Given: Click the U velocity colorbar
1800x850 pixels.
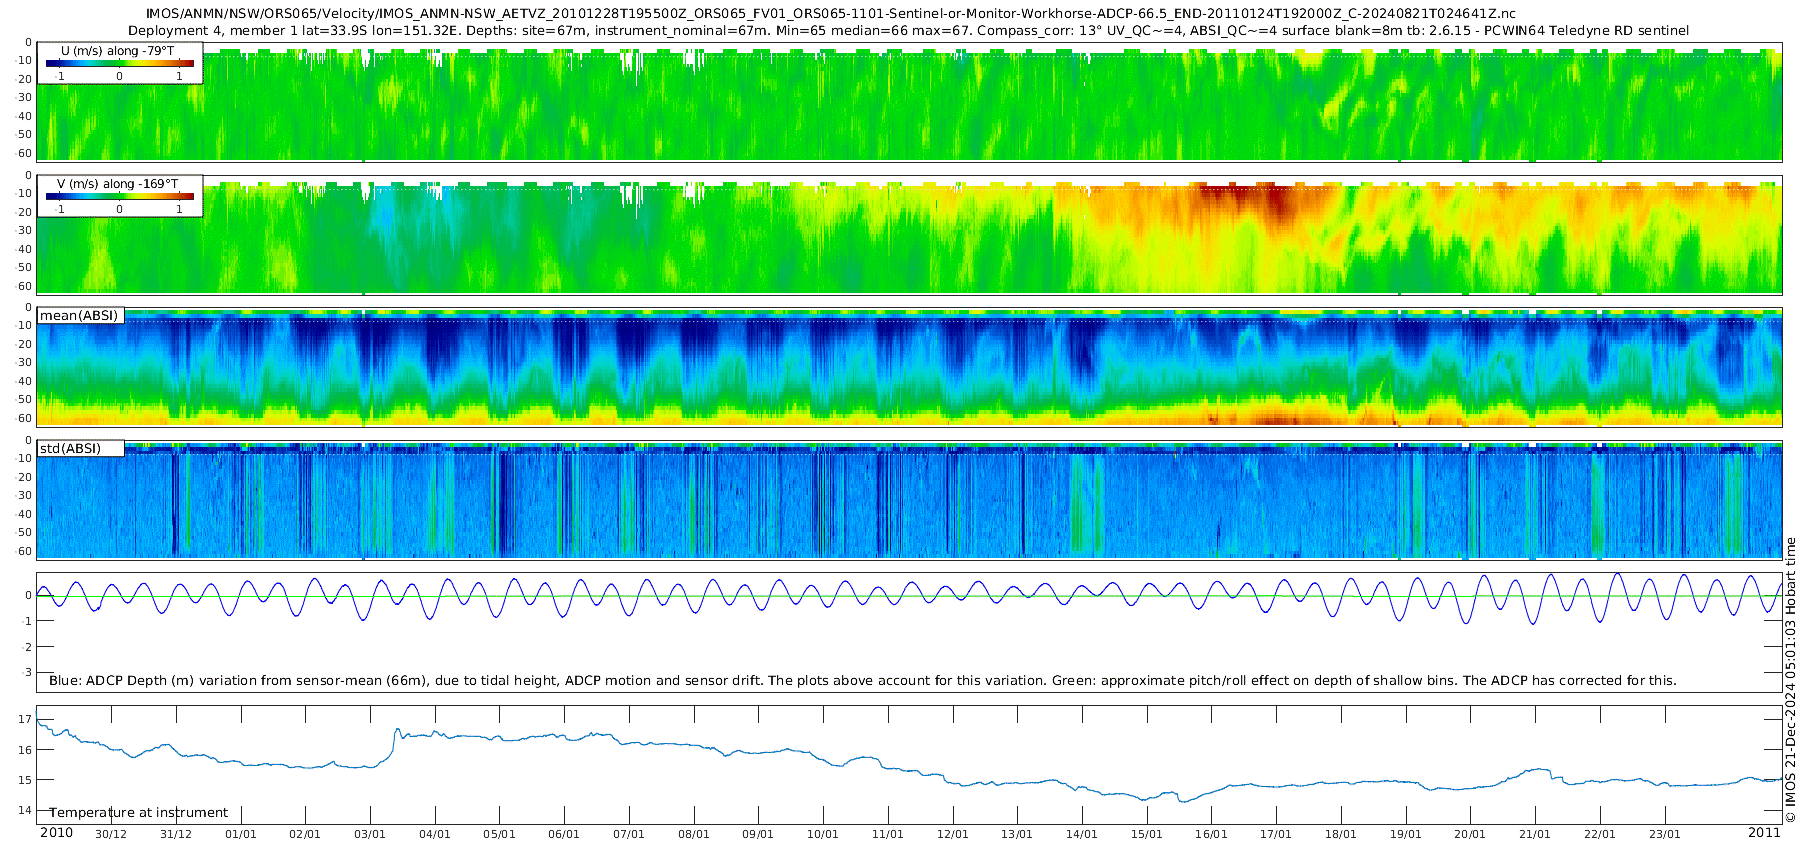Looking at the screenshot, I should tap(119, 63).
